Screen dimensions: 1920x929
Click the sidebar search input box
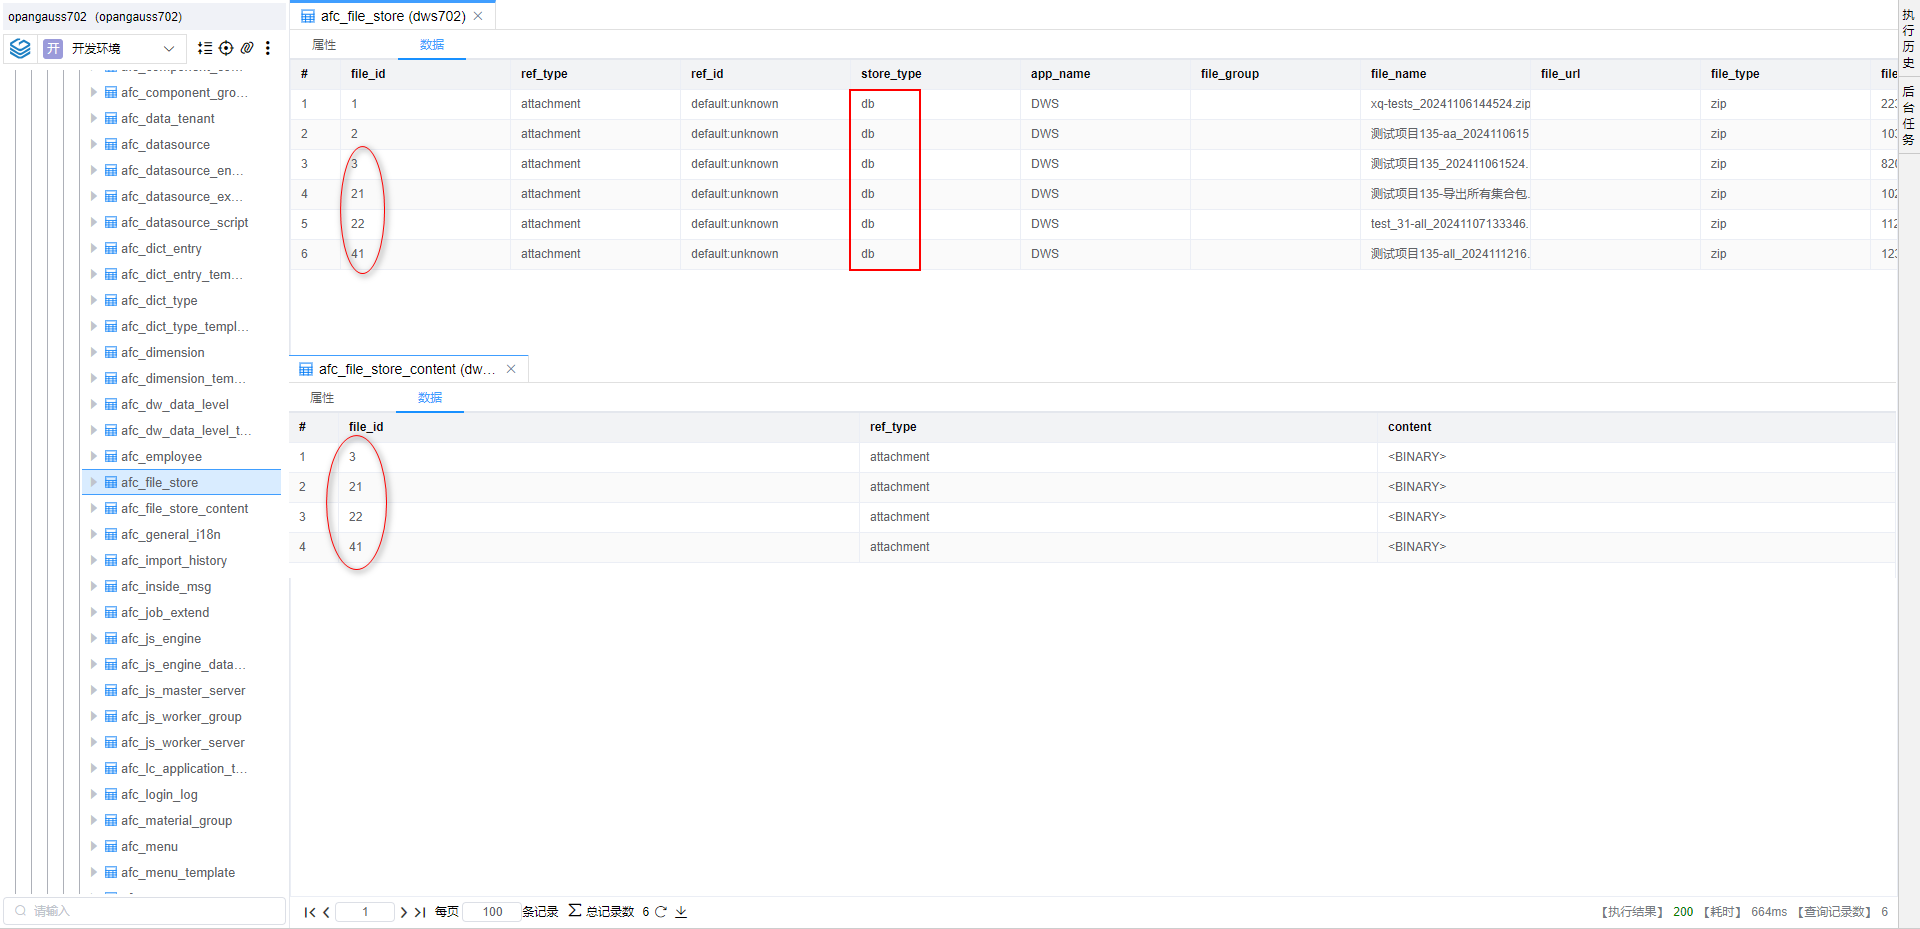pyautogui.click(x=145, y=911)
